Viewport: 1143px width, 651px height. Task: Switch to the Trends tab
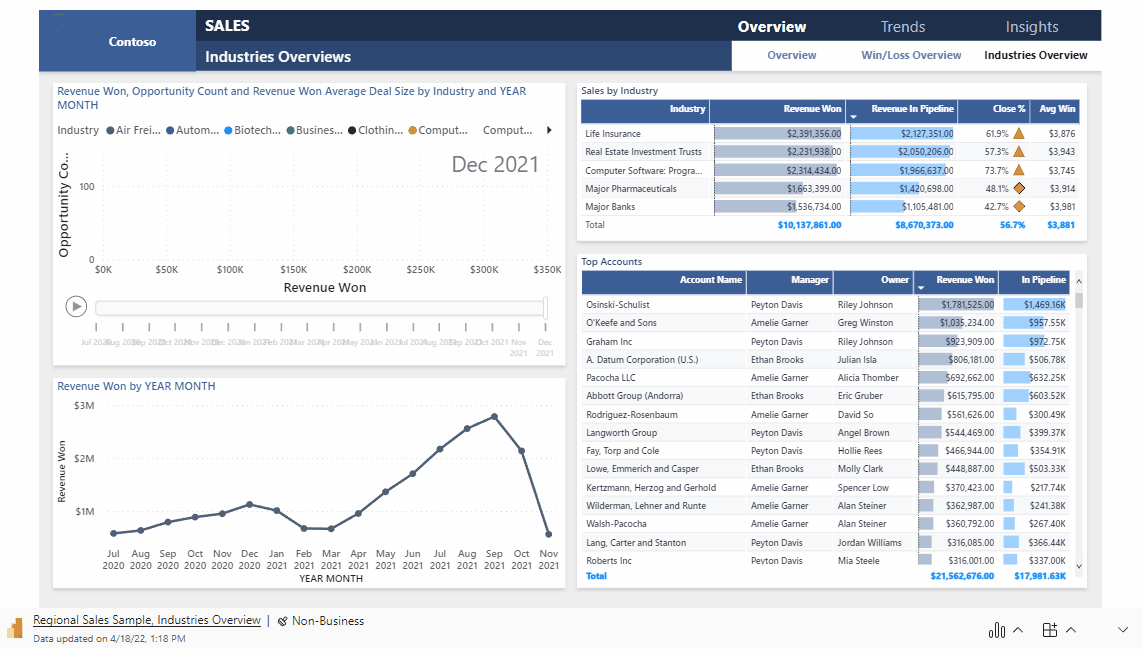click(901, 25)
